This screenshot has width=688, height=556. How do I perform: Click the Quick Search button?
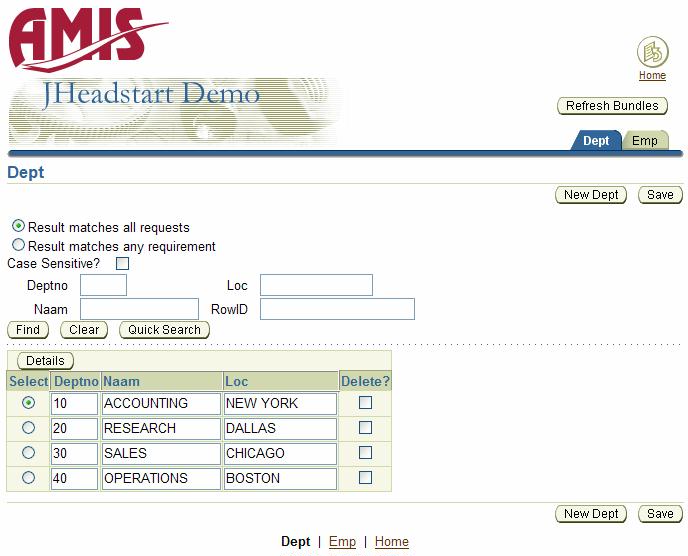pyautogui.click(x=165, y=330)
